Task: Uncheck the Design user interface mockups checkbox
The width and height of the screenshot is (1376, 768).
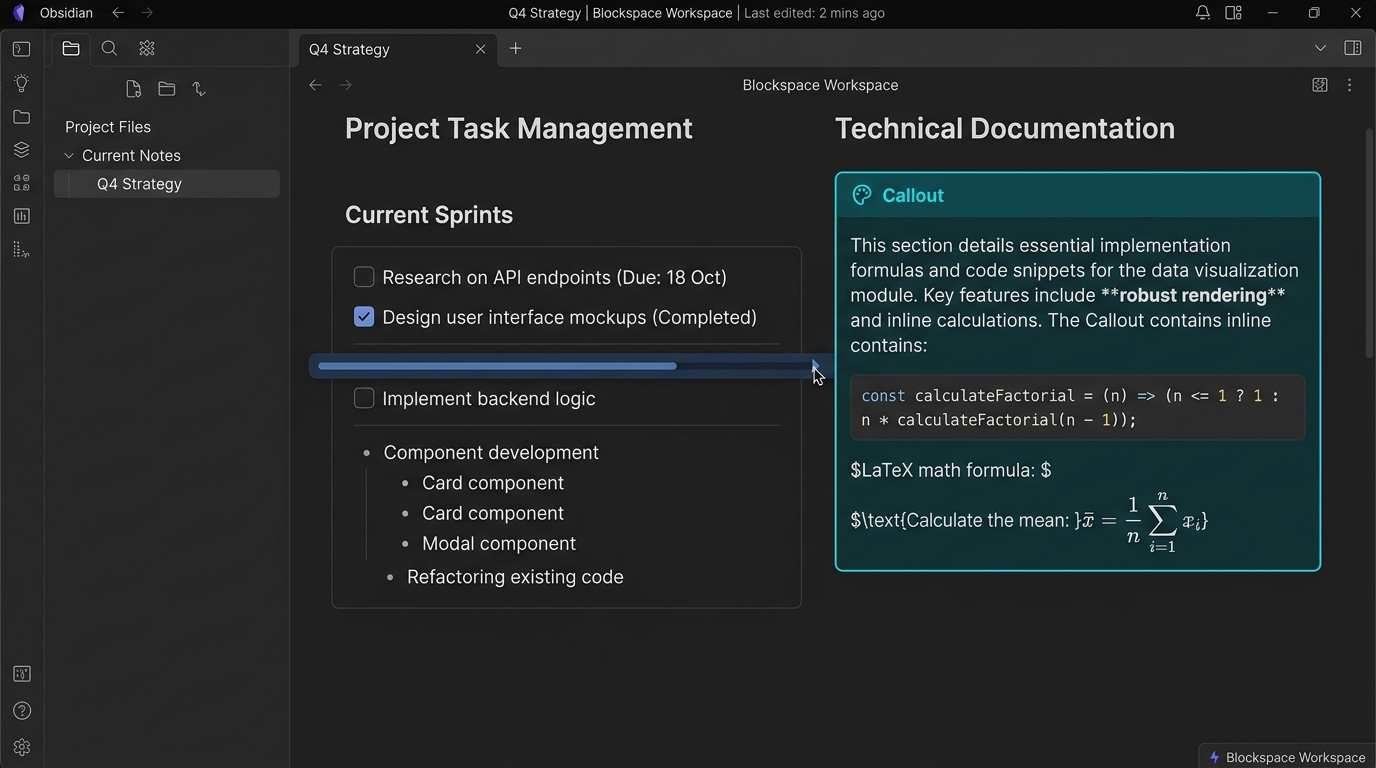Action: pos(364,317)
